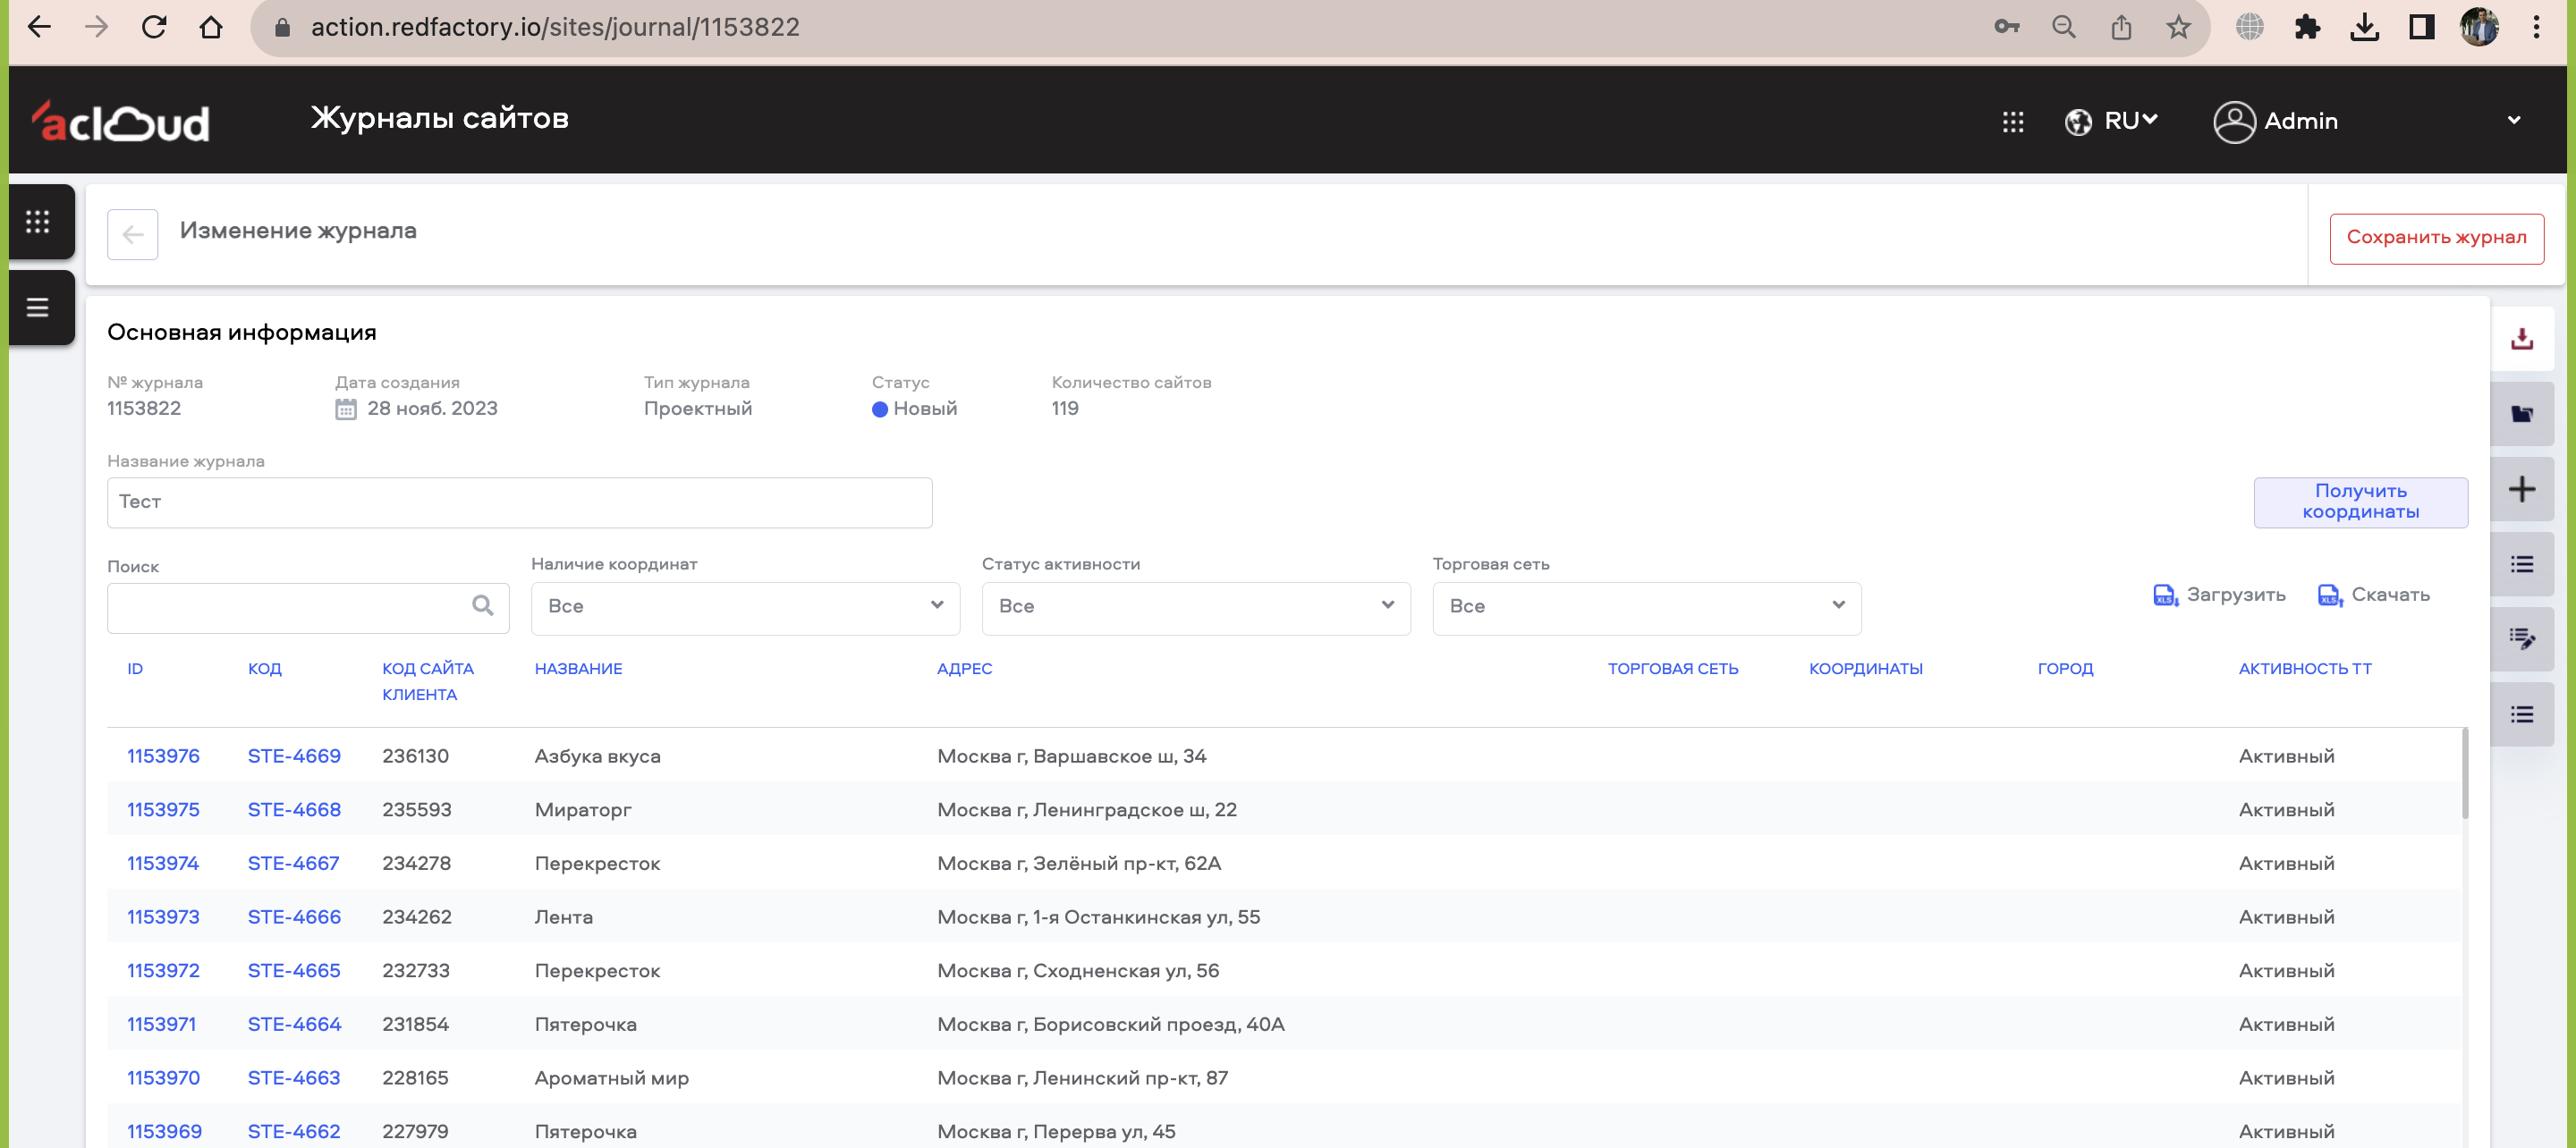2576x1148 pixels.
Task: Click Получить координаты button
Action: [x=2360, y=502]
